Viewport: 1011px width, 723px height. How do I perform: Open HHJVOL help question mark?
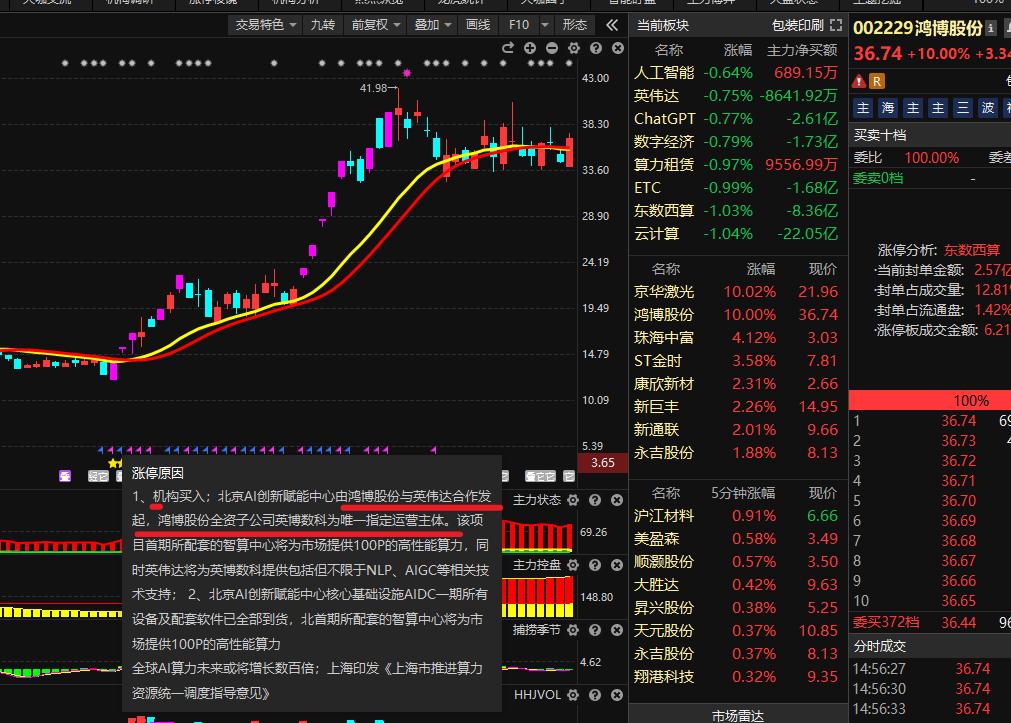[595, 695]
